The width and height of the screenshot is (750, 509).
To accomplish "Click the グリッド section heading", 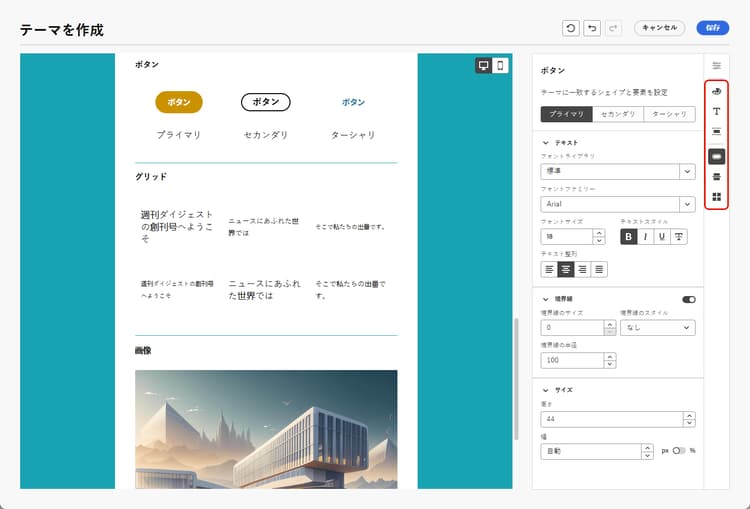I will click(151, 177).
